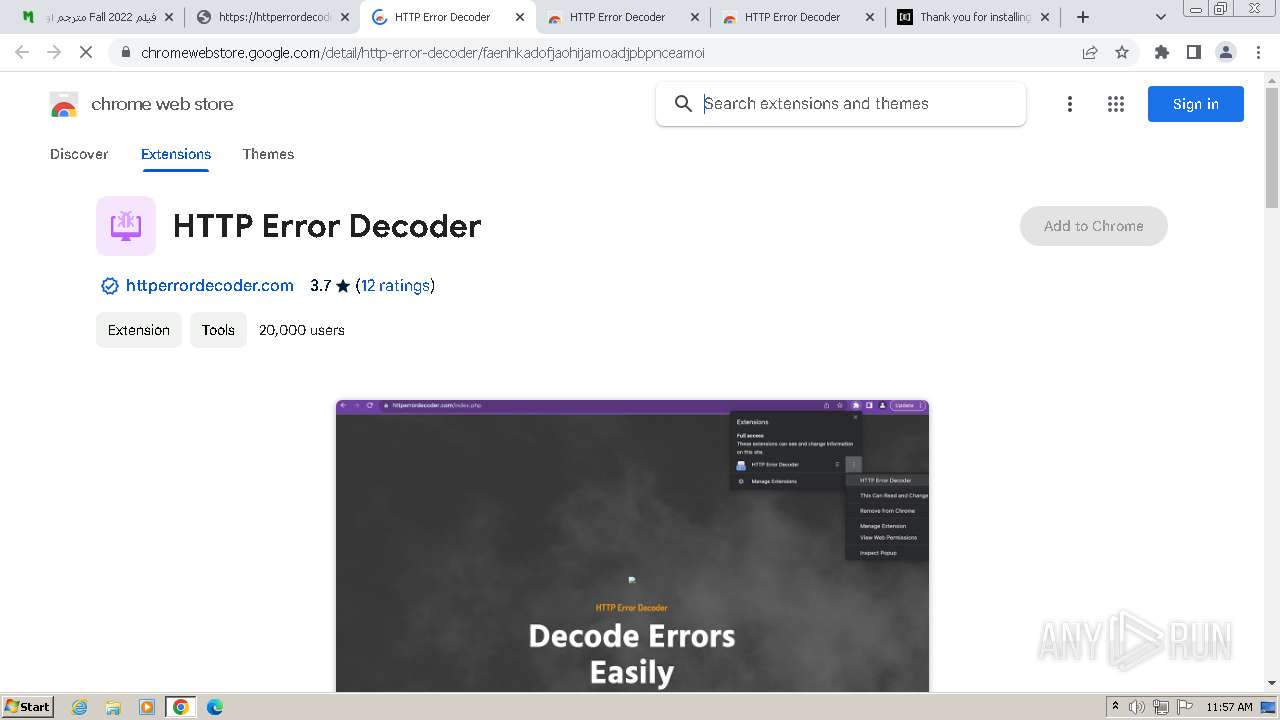The image size is (1280, 720).
Task: Open the 12 ratings link
Action: pos(395,286)
